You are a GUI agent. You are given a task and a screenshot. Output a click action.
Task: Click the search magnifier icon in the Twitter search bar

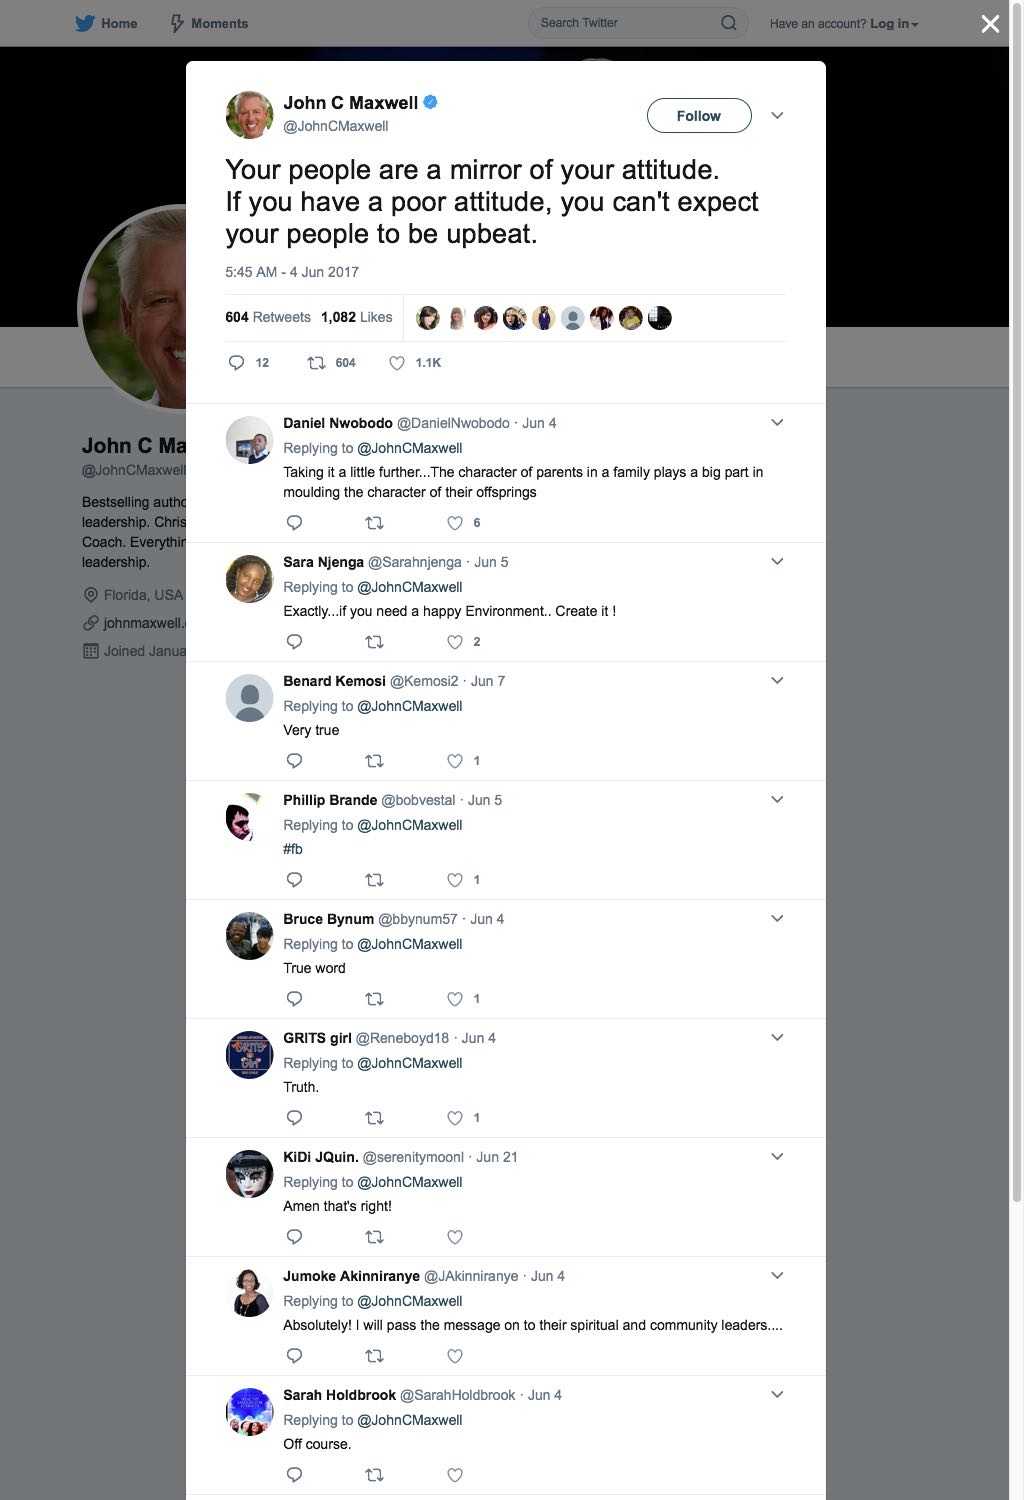[x=729, y=23]
